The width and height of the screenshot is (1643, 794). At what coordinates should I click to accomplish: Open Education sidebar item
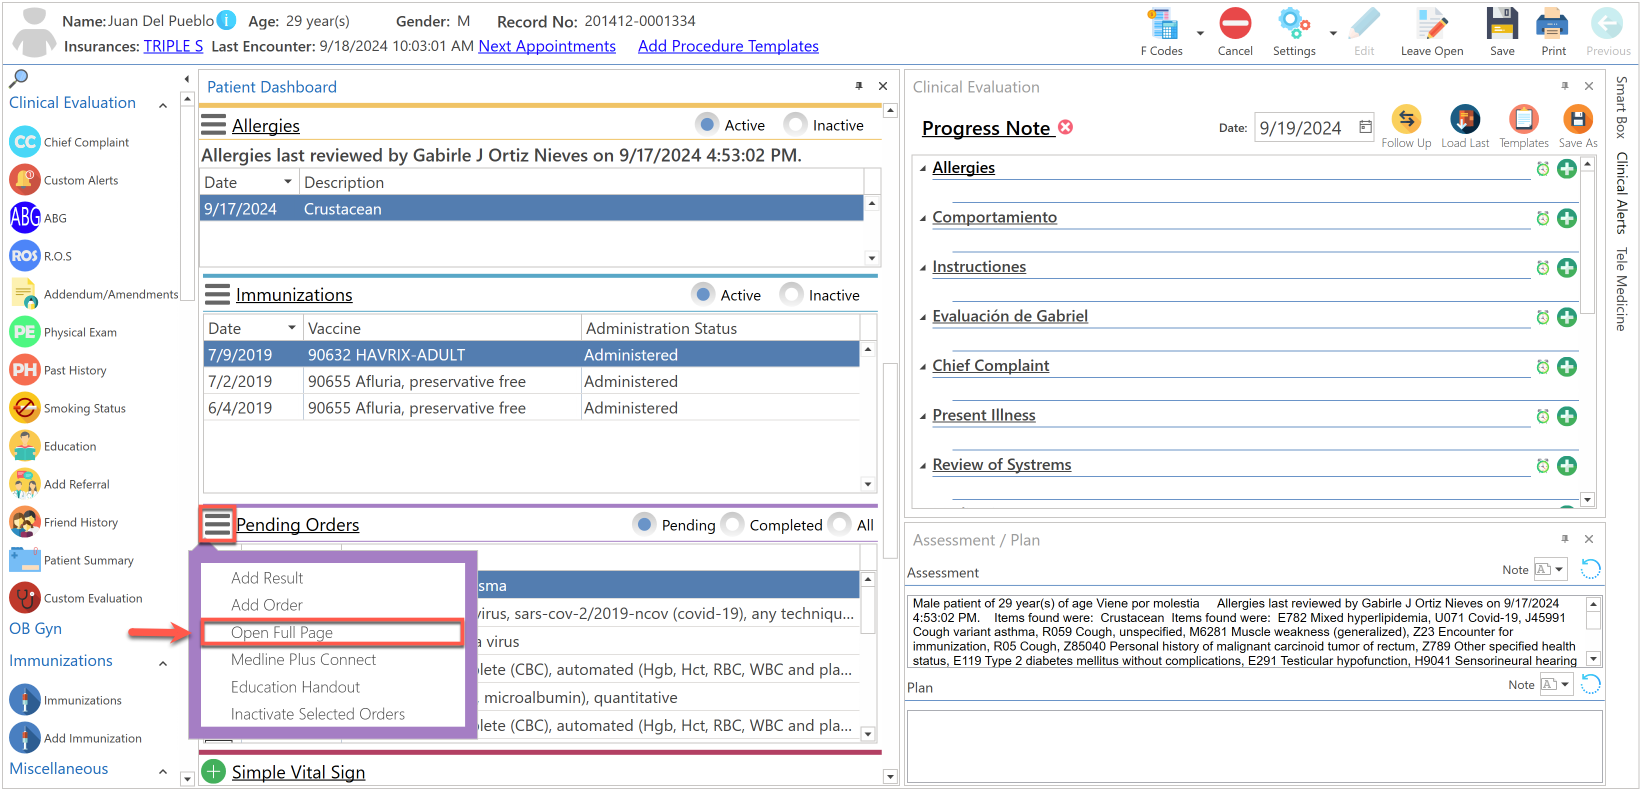click(x=54, y=446)
